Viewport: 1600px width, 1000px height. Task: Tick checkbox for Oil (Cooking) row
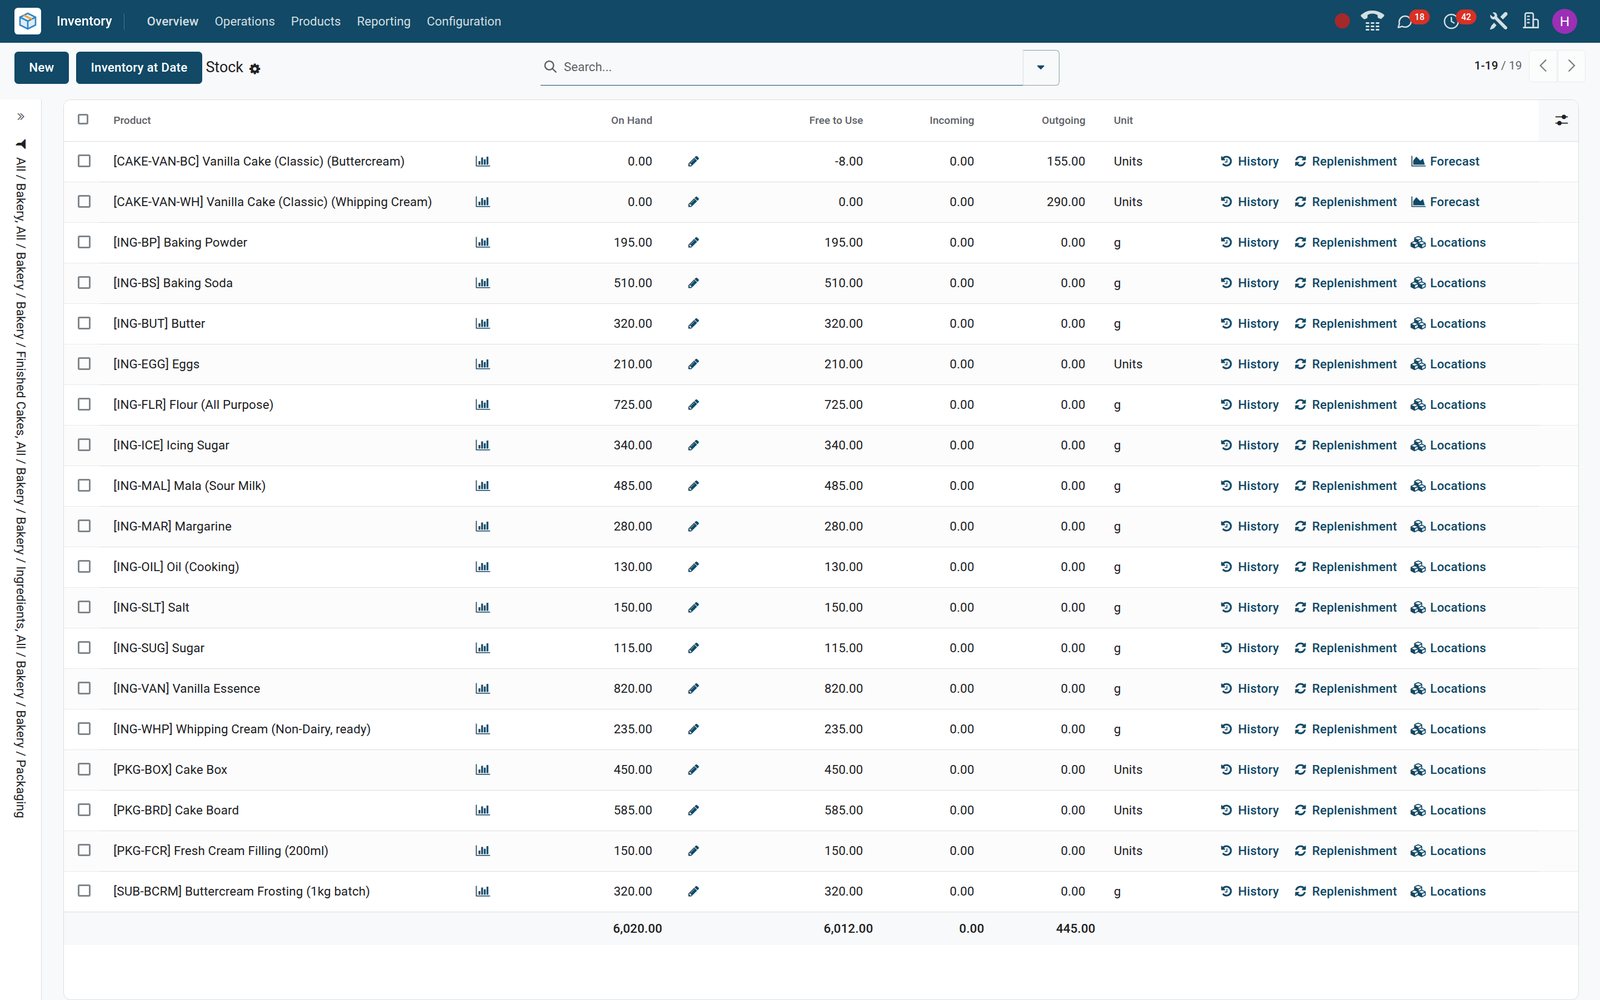pyautogui.click(x=84, y=566)
